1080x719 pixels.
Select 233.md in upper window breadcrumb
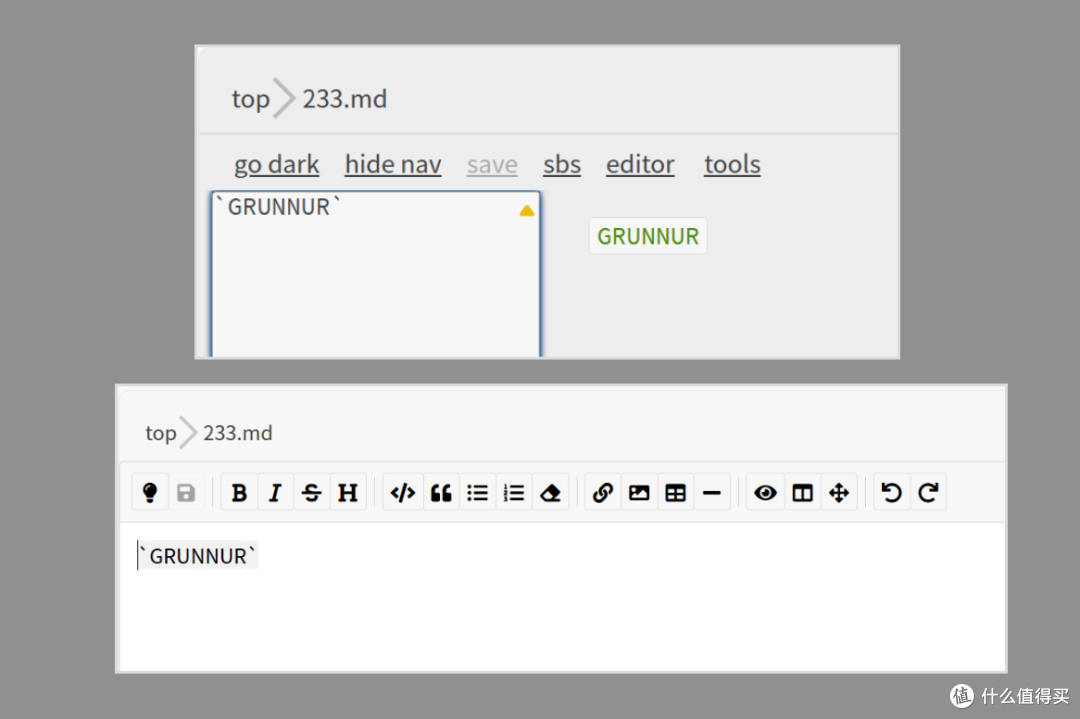point(344,99)
